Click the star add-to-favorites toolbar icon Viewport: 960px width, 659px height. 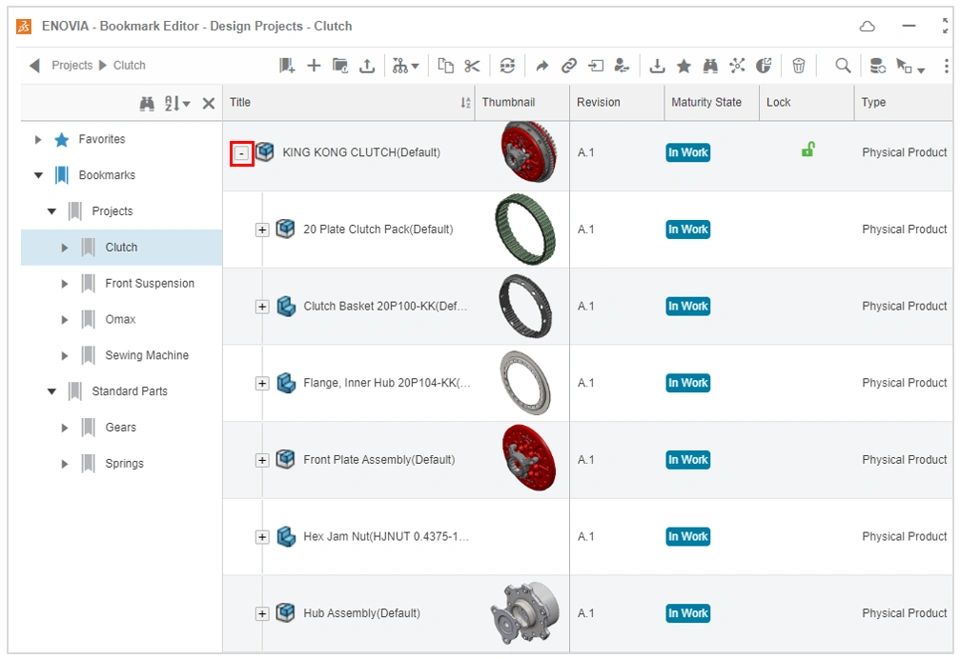coord(684,66)
